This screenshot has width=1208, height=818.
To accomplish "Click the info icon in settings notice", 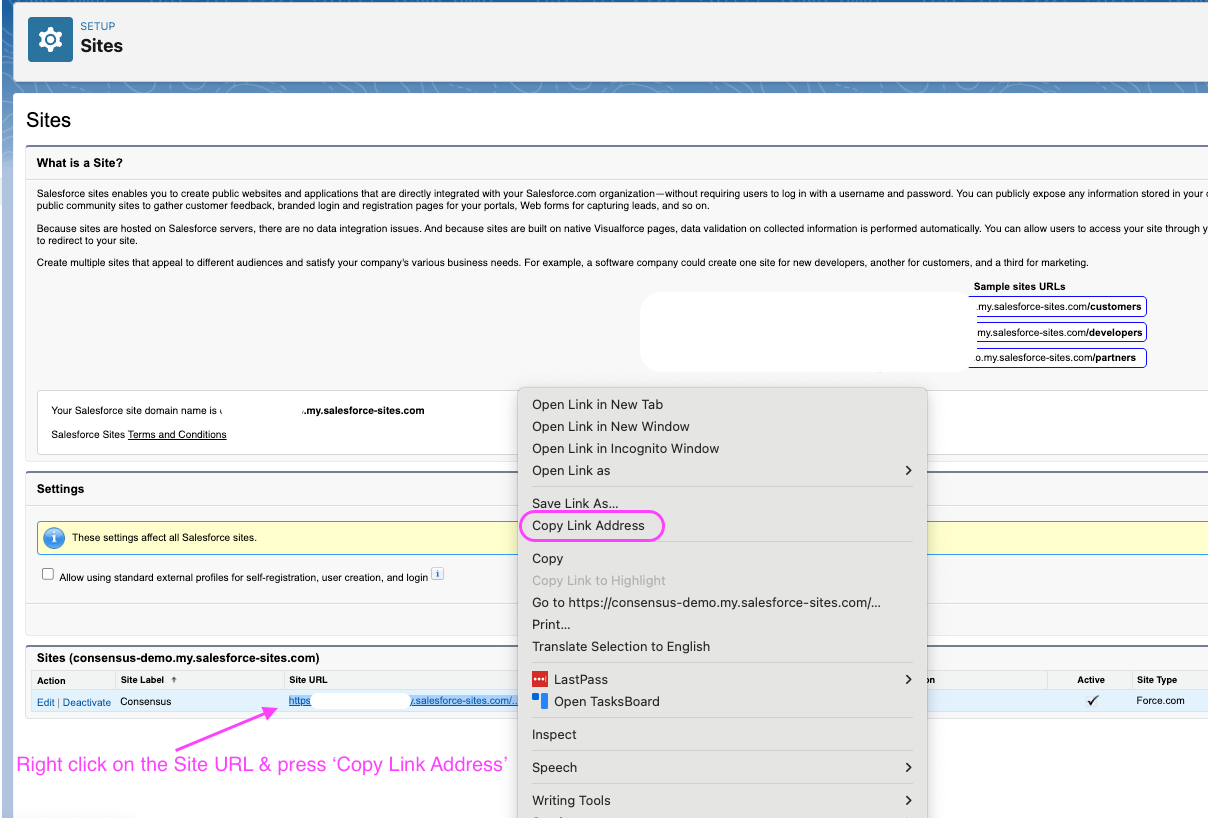I will pos(55,537).
